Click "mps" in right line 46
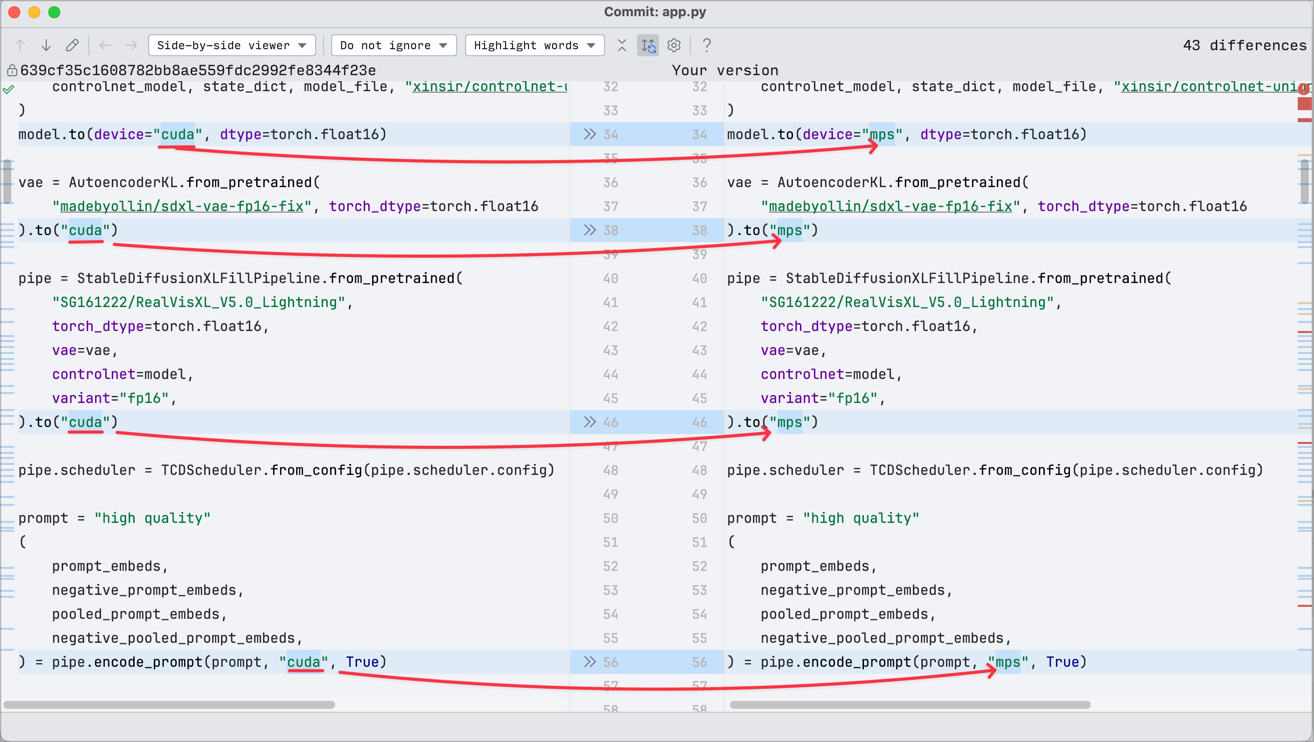This screenshot has height=742, width=1314. click(790, 422)
